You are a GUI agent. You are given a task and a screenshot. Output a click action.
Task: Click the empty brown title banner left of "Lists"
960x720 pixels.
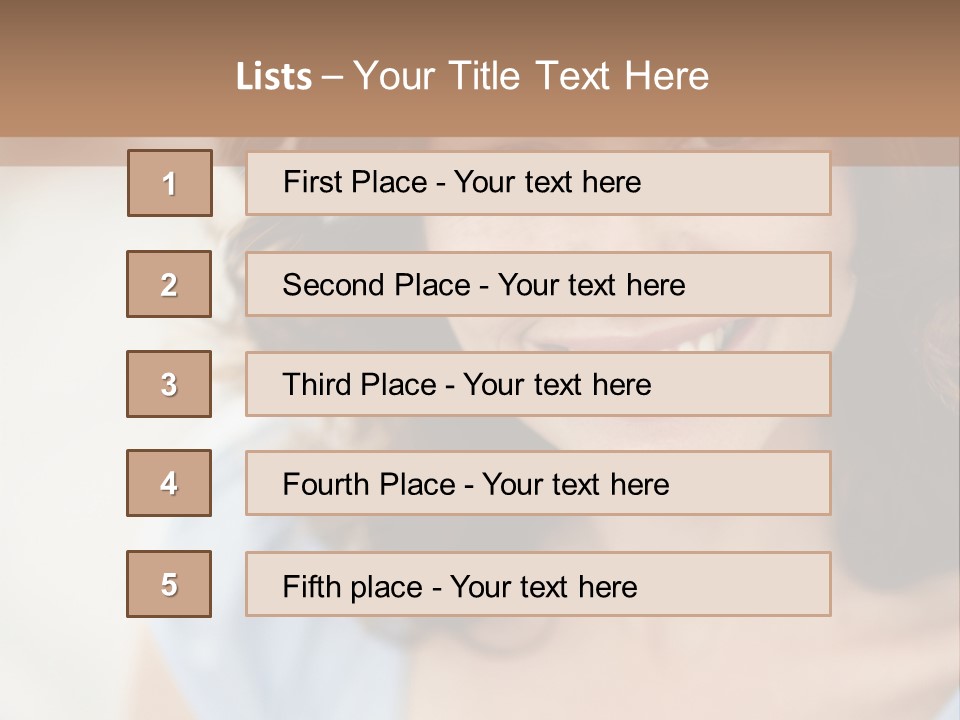[x=110, y=76]
